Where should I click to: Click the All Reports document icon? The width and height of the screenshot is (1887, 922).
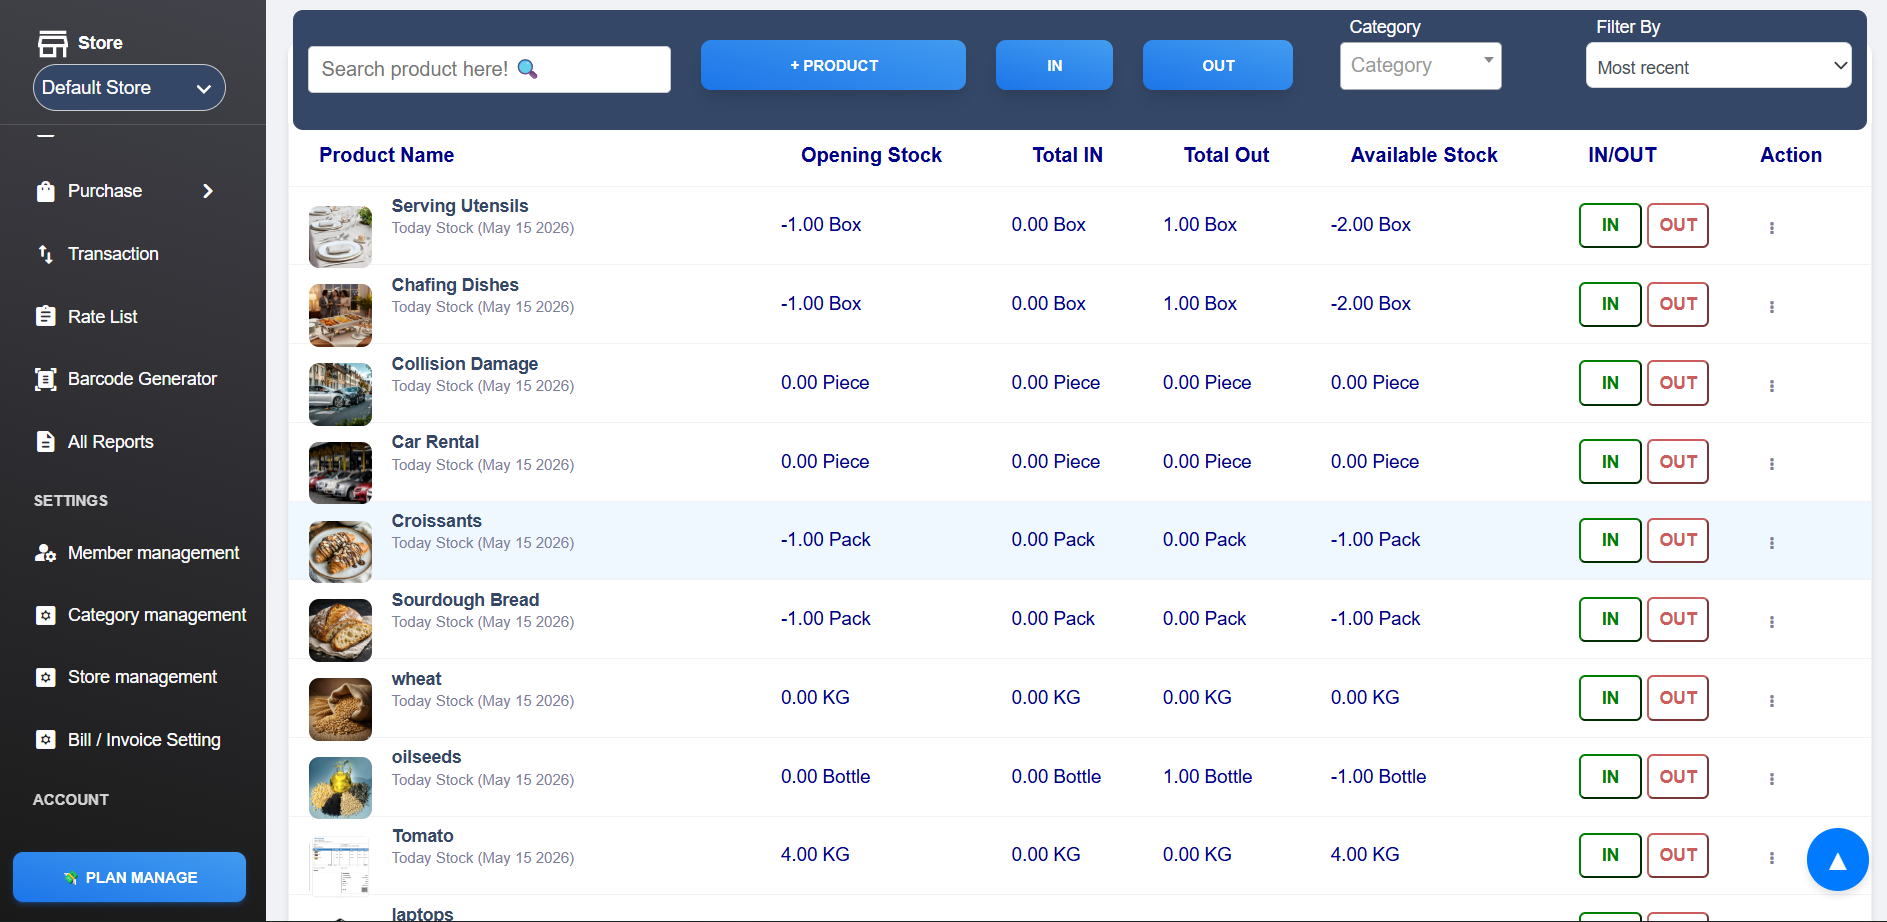click(x=45, y=442)
